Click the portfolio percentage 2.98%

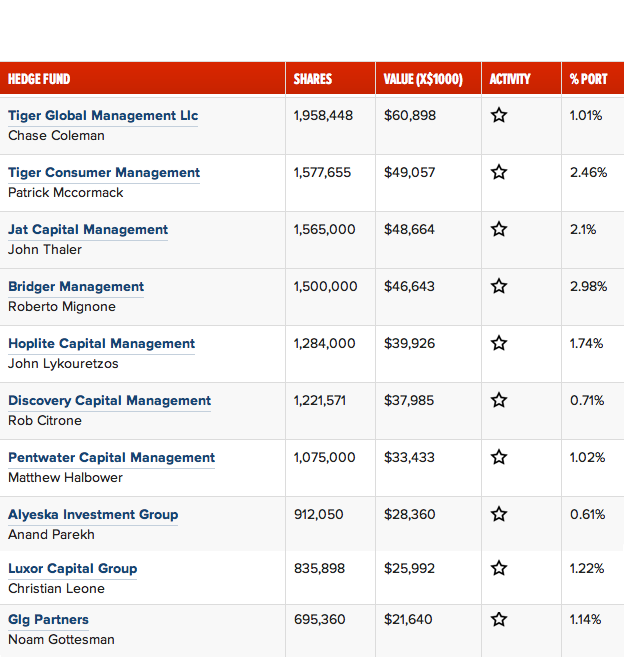point(588,286)
